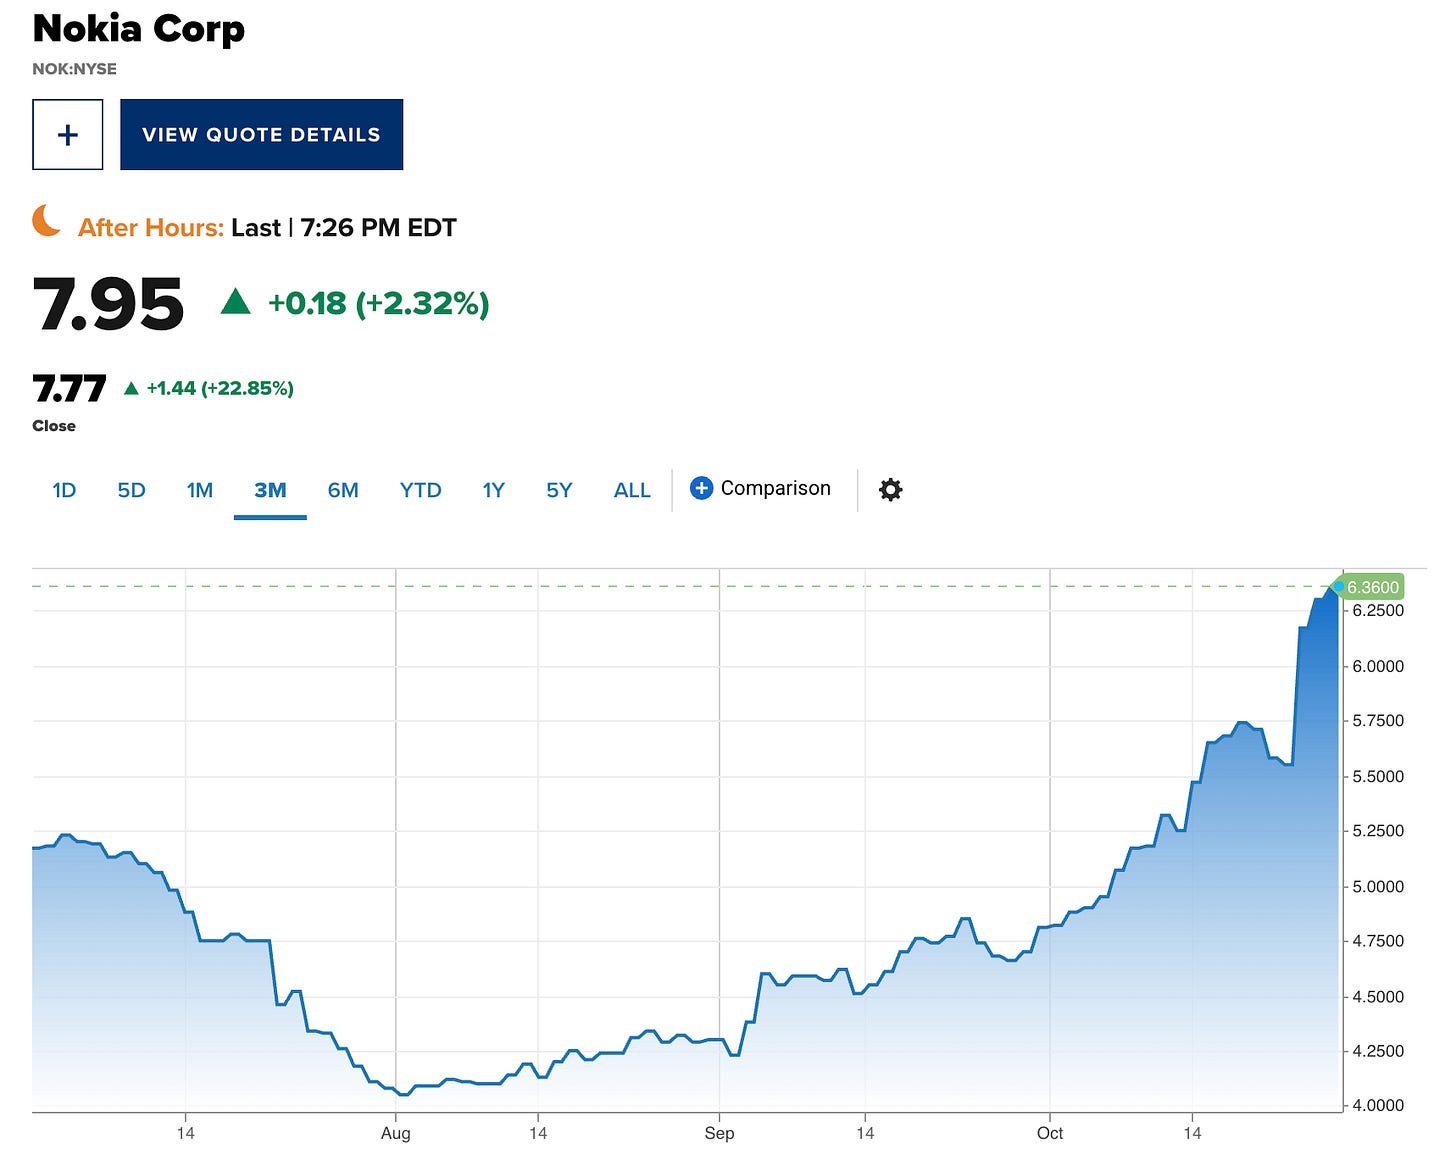Screen dimensions: 1456x1176
Task: Click the Oct label on chart axis
Action: click(1050, 1133)
